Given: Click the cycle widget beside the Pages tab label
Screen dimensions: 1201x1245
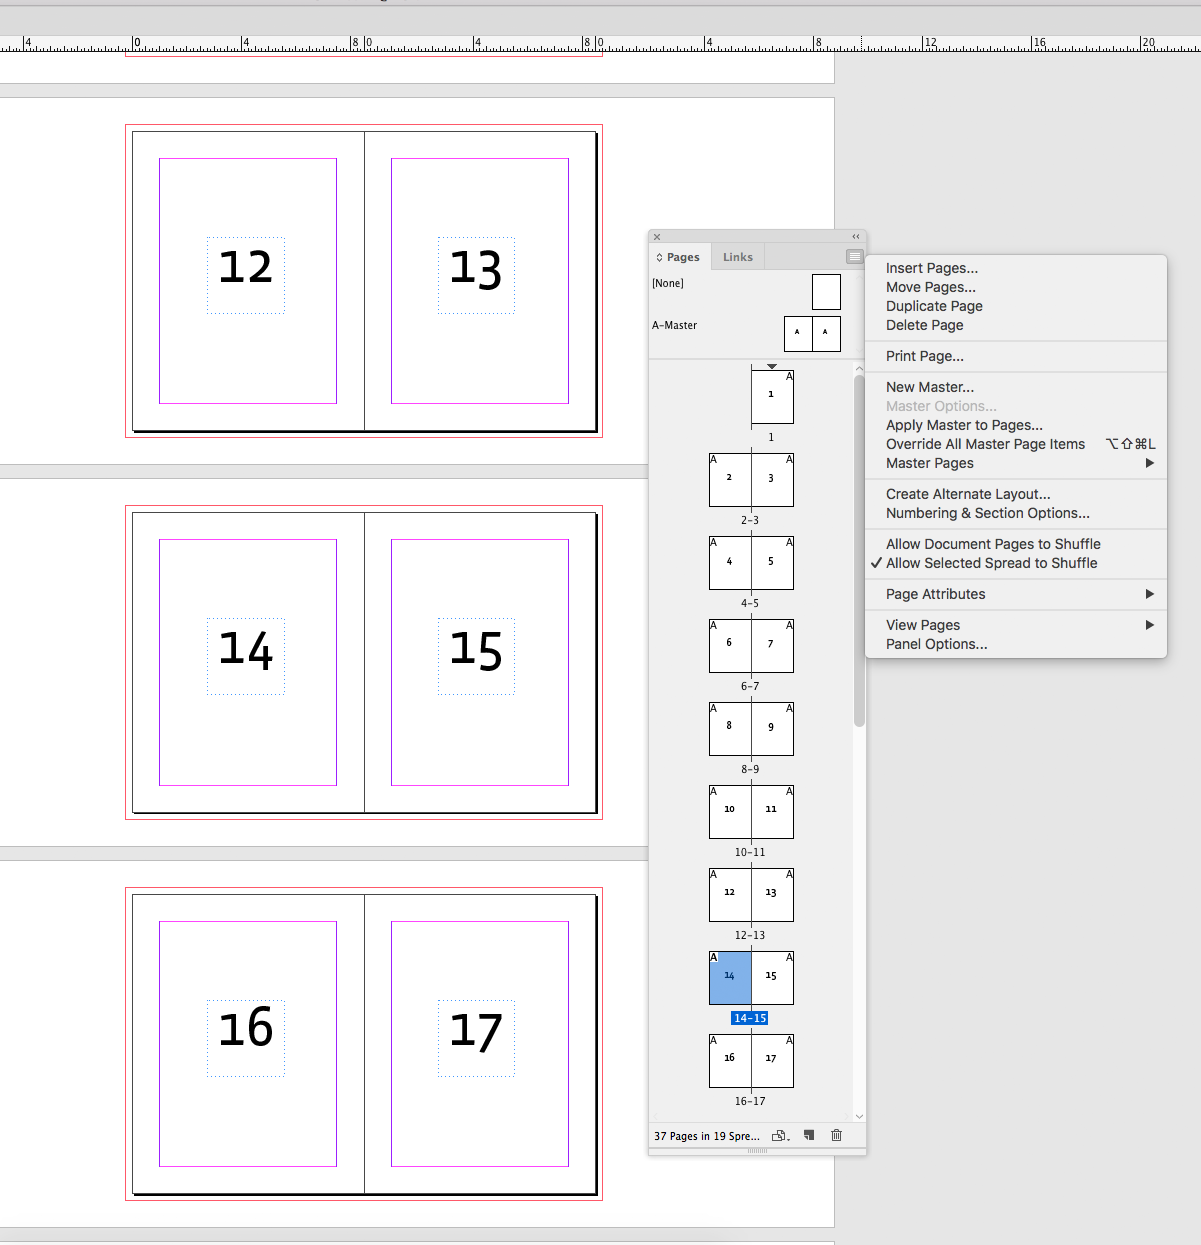Looking at the screenshot, I should coord(660,256).
